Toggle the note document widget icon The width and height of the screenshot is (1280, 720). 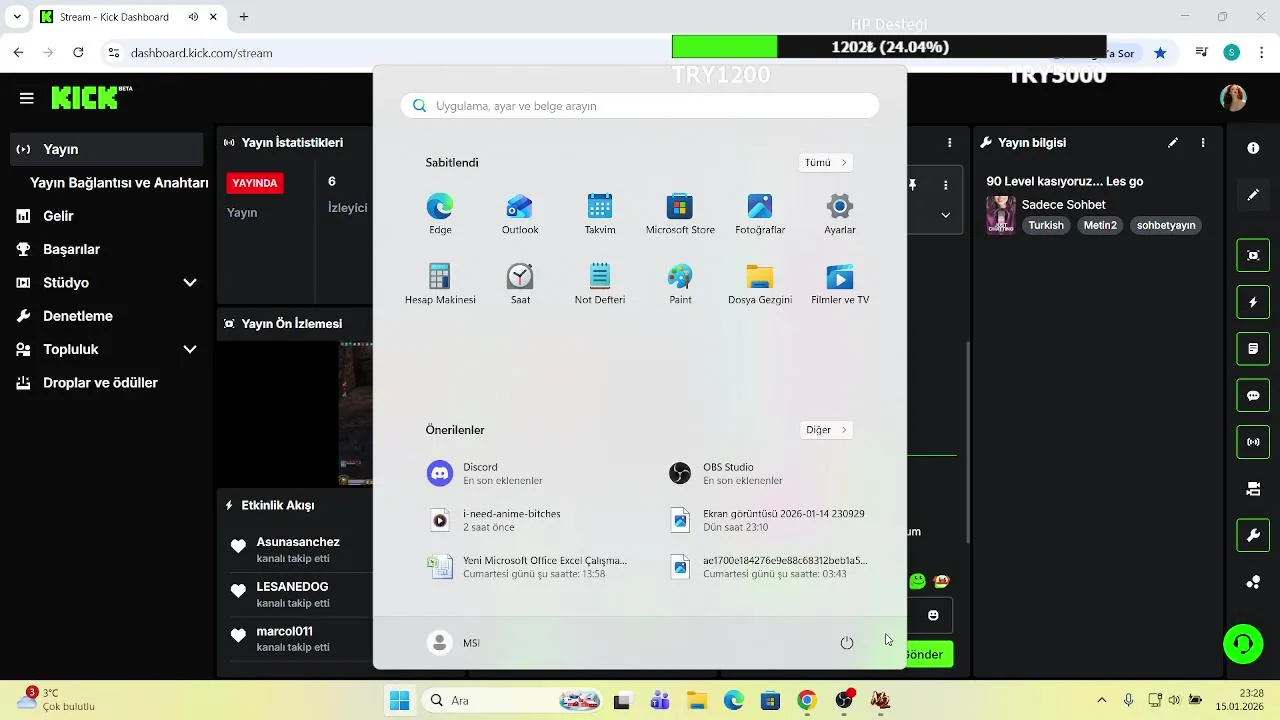click(1253, 349)
